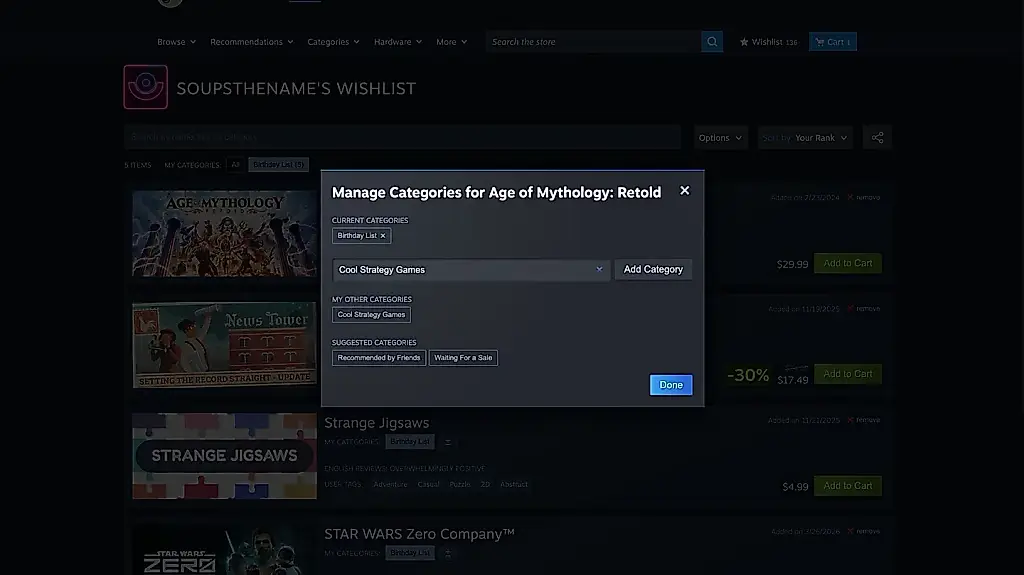
Task: Remove STAR WARS Zero Company from wishlist
Action: [x=863, y=531]
